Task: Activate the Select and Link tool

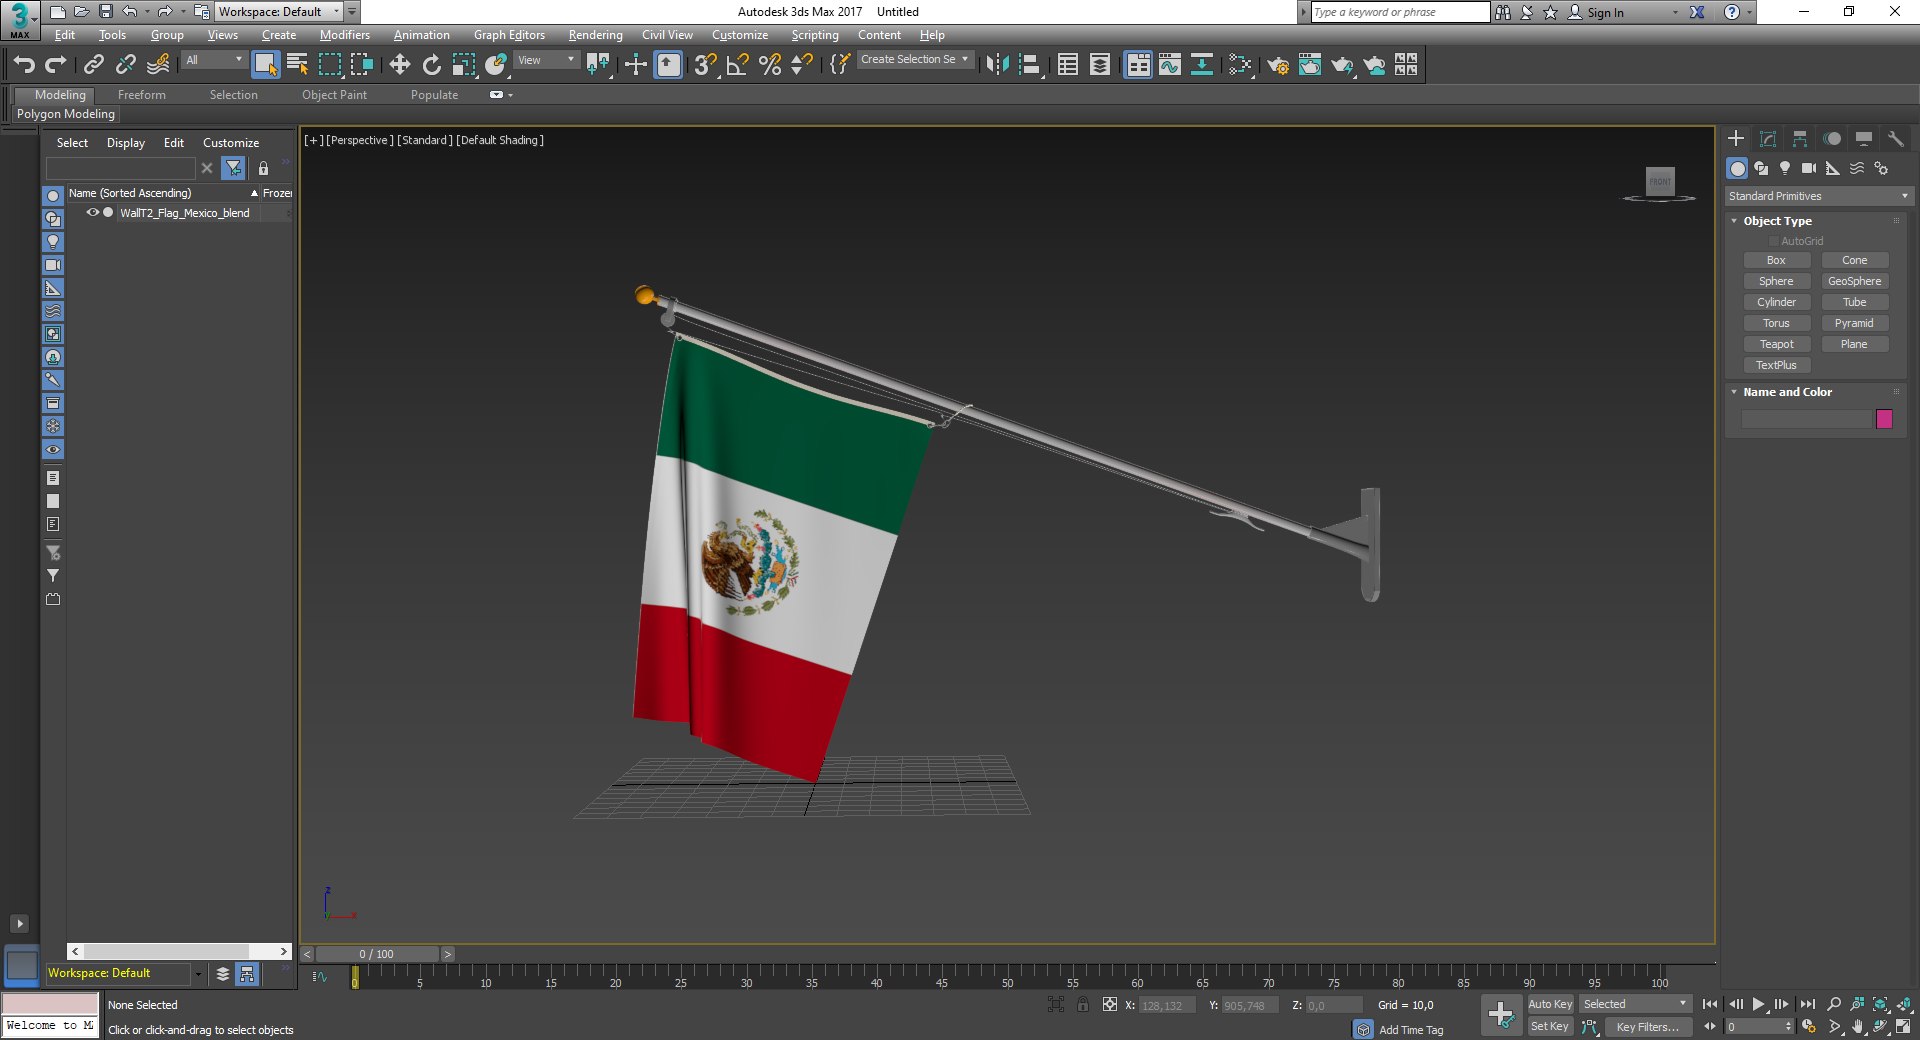Action: tap(93, 65)
